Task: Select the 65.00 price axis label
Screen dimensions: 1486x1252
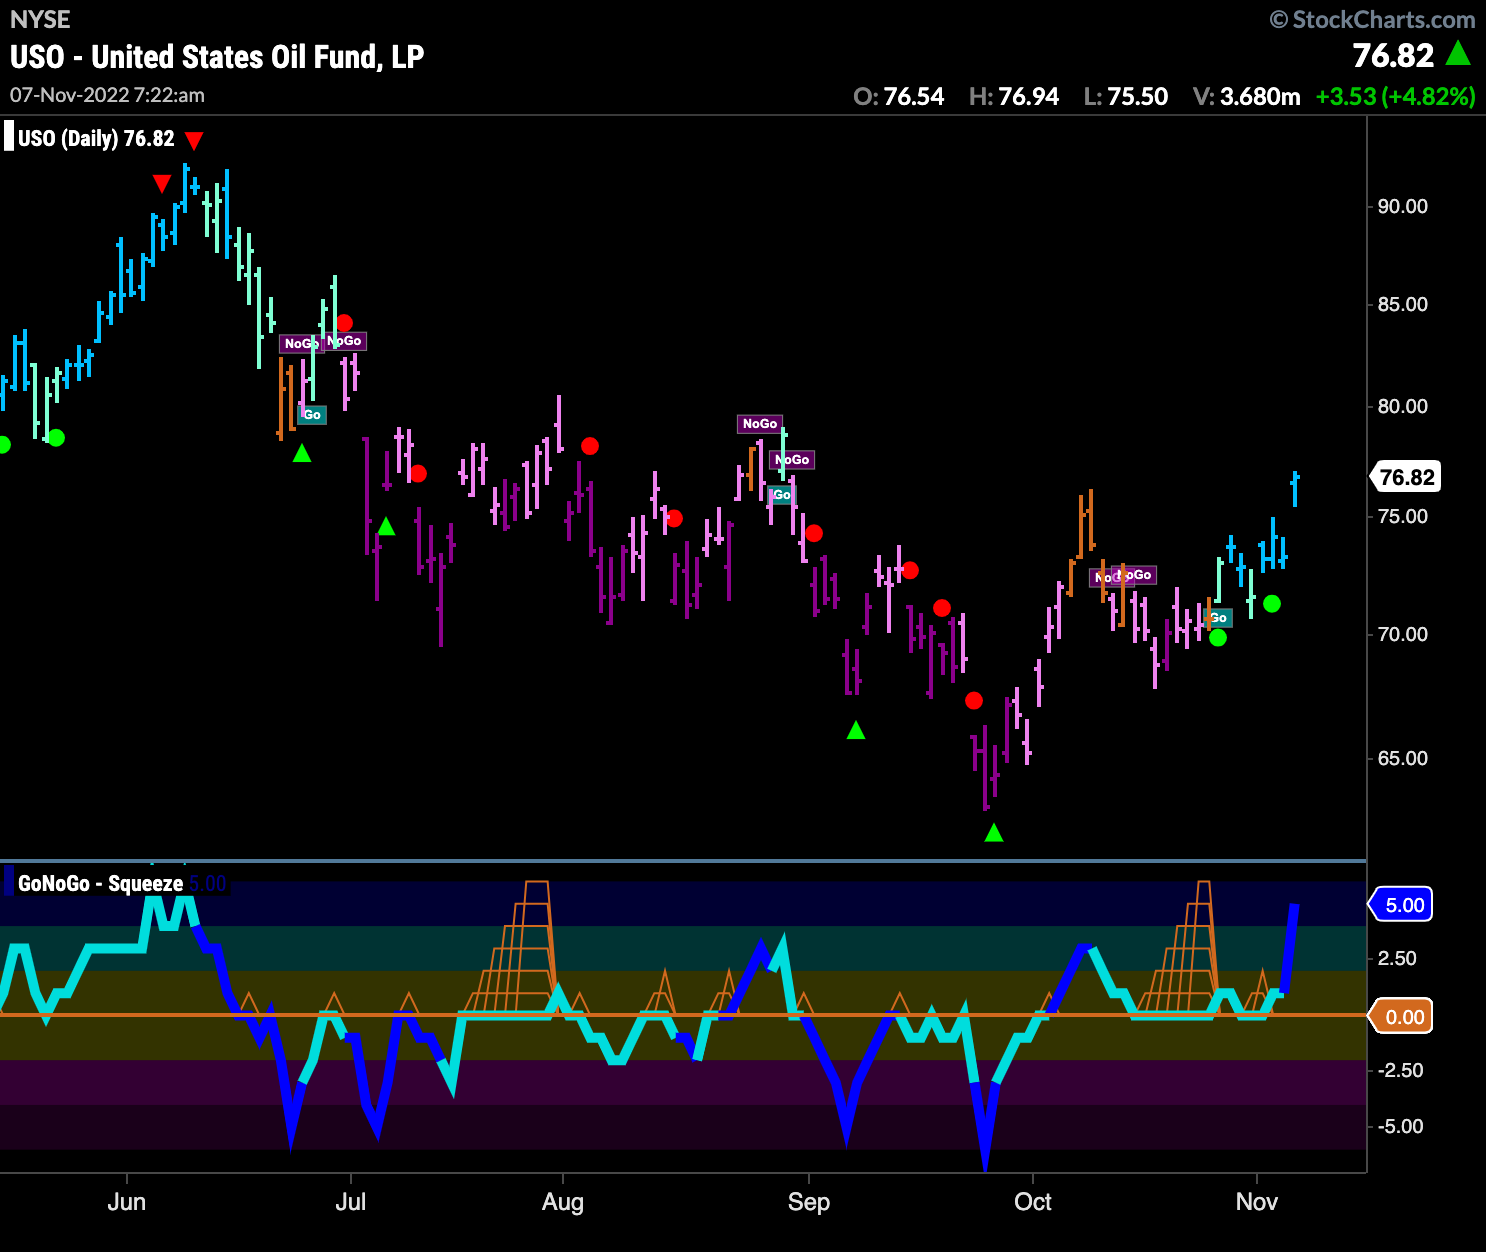Action: point(1403,758)
